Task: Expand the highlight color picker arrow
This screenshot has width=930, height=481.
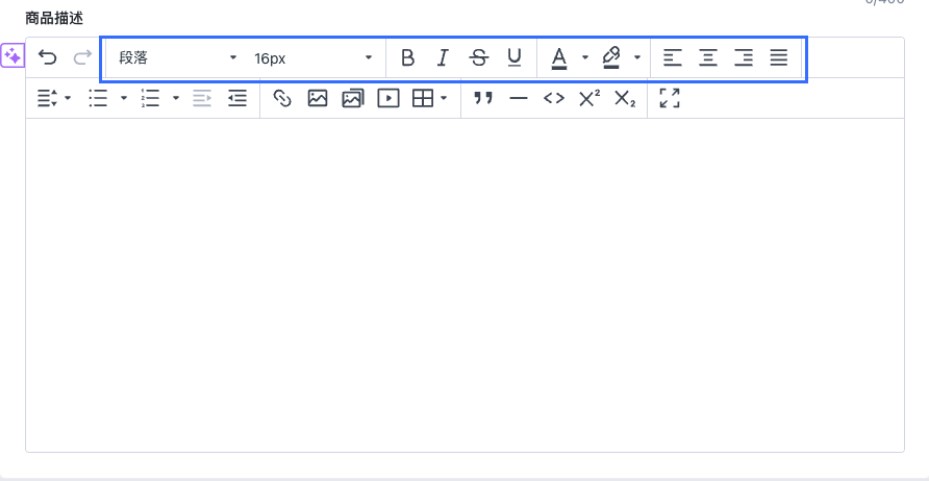Action: (637, 58)
